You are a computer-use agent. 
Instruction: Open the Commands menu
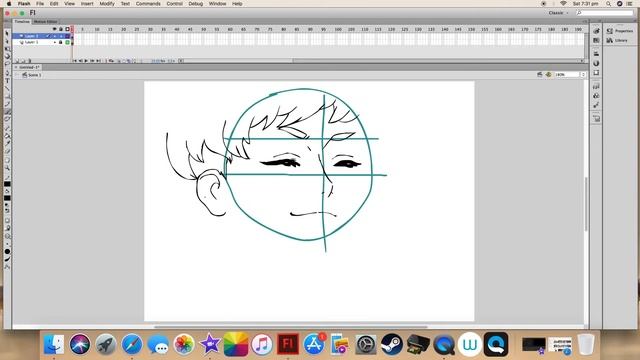[148, 4]
